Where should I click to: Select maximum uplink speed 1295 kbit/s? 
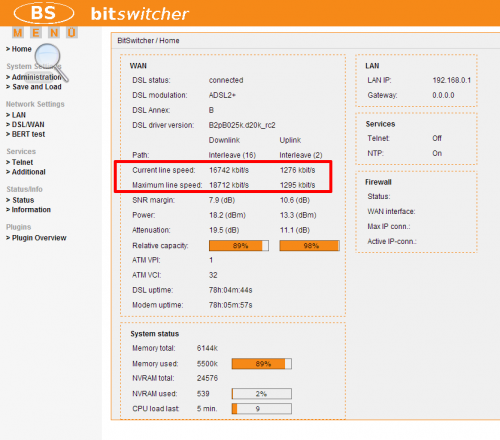tap(298, 185)
